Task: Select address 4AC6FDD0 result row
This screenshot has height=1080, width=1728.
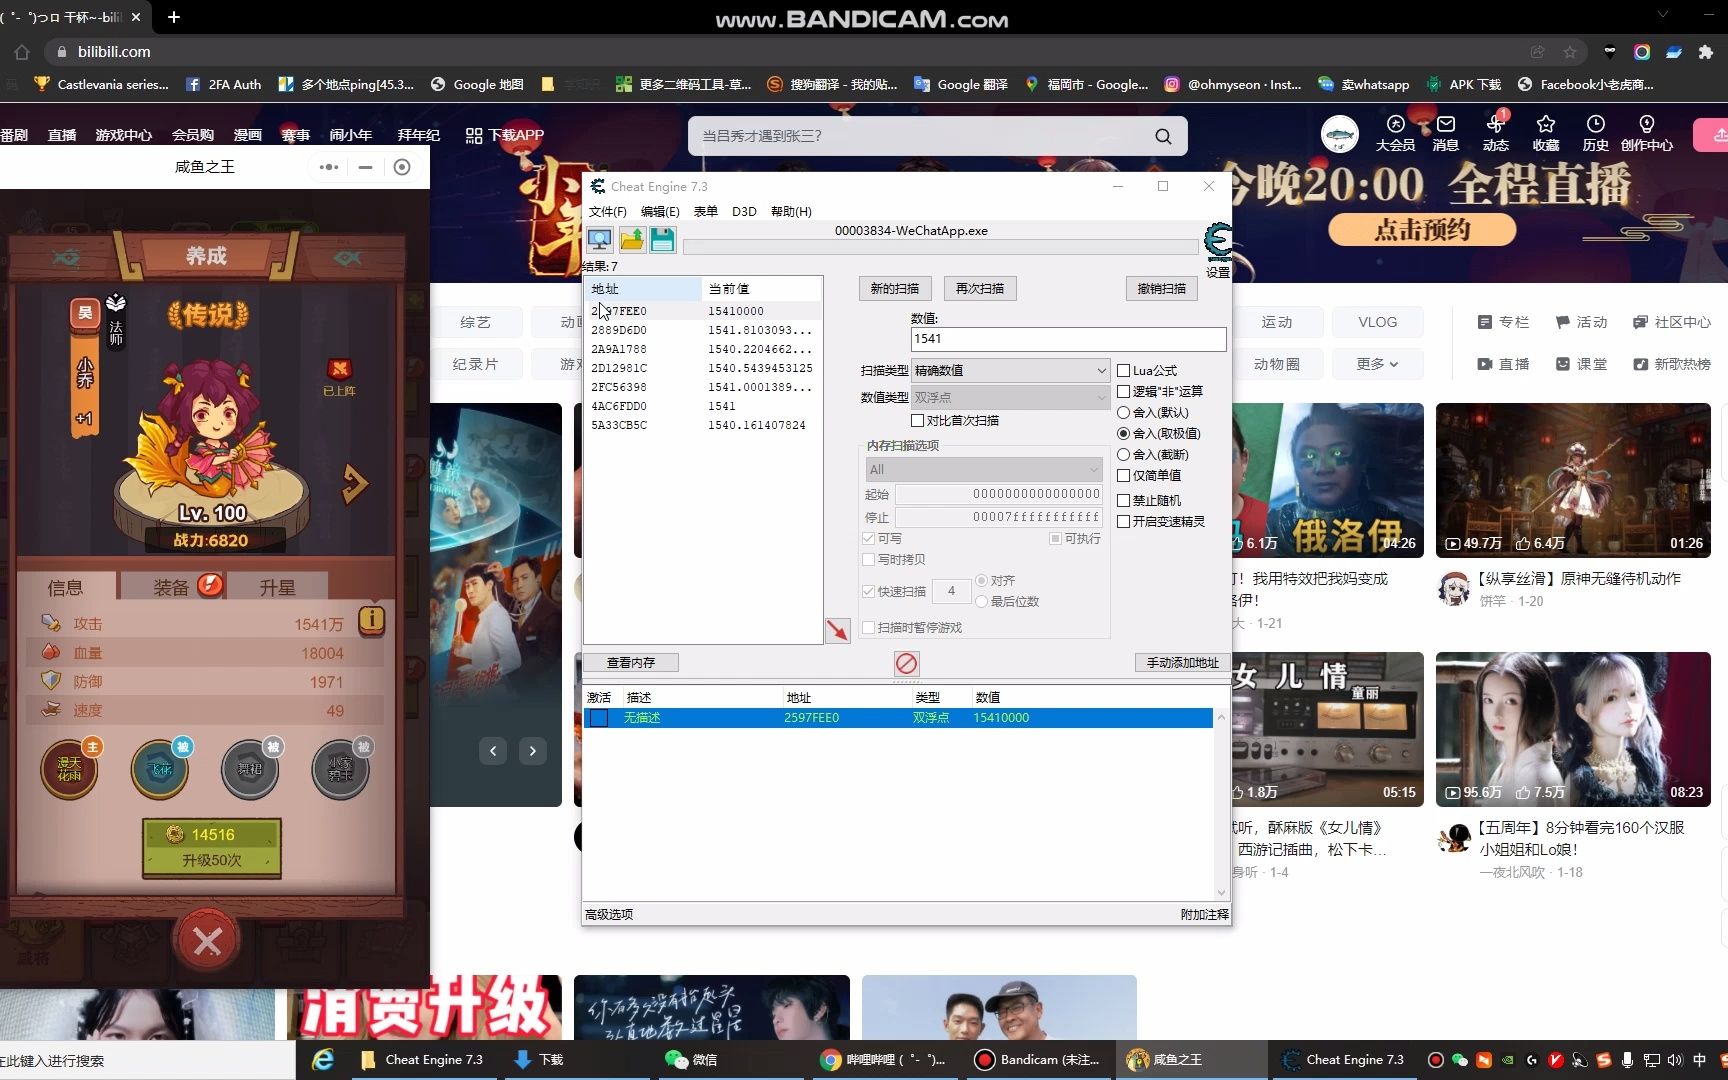Action: pyautogui.click(x=703, y=406)
